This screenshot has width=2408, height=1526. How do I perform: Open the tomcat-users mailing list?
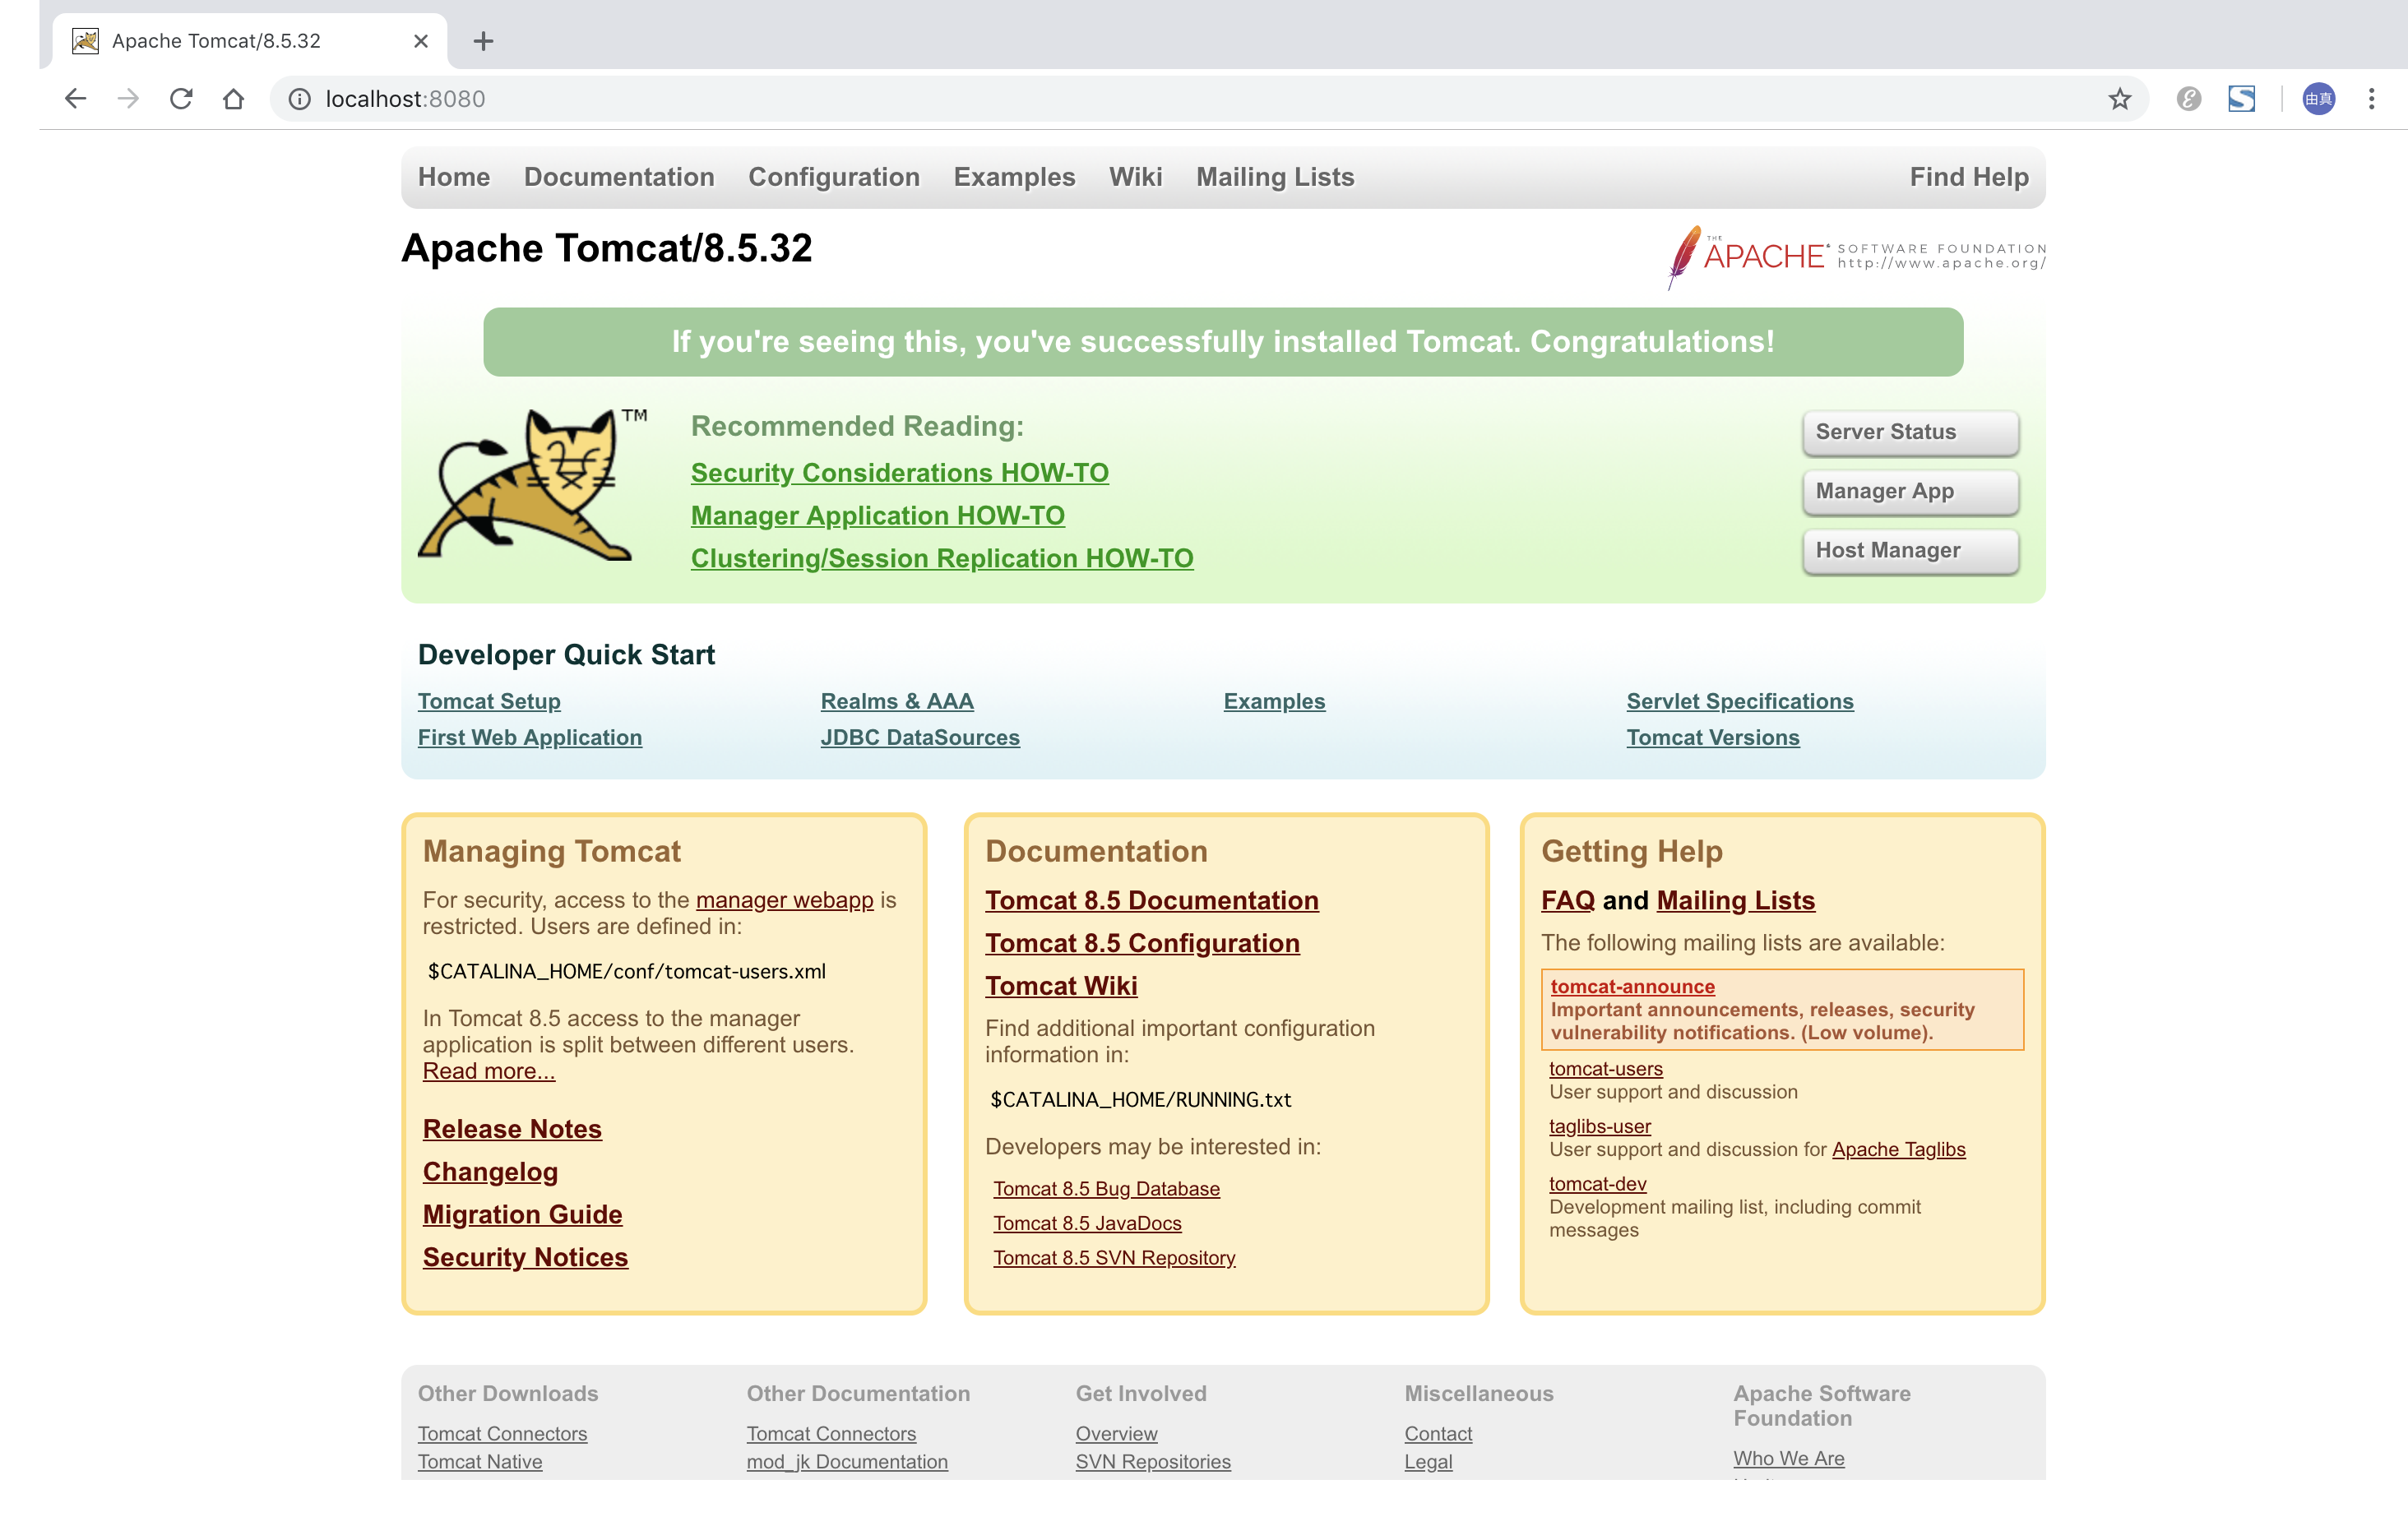(1605, 1069)
